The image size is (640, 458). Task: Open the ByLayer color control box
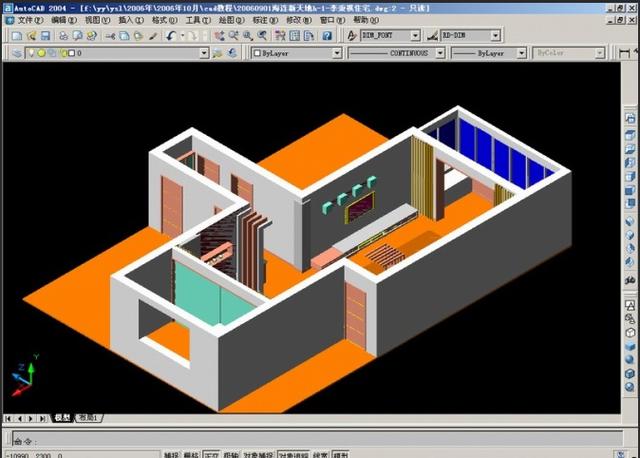click(296, 53)
